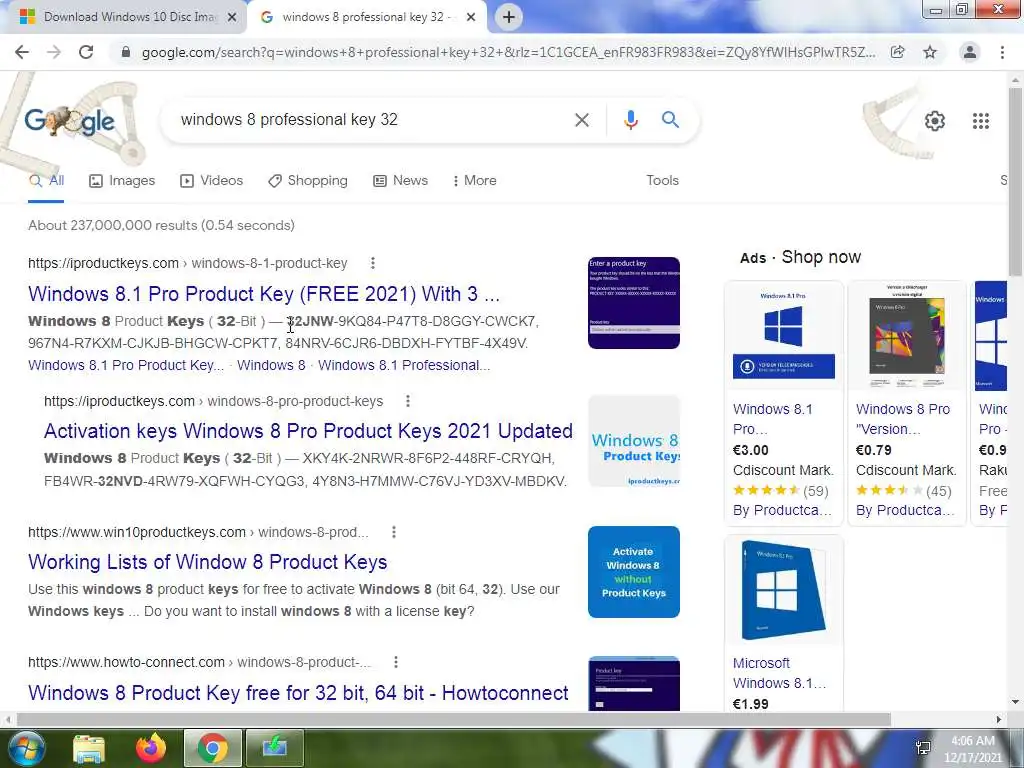Click the Google doodle logo
Viewport: 1024px width, 768px height.
[x=70, y=121]
